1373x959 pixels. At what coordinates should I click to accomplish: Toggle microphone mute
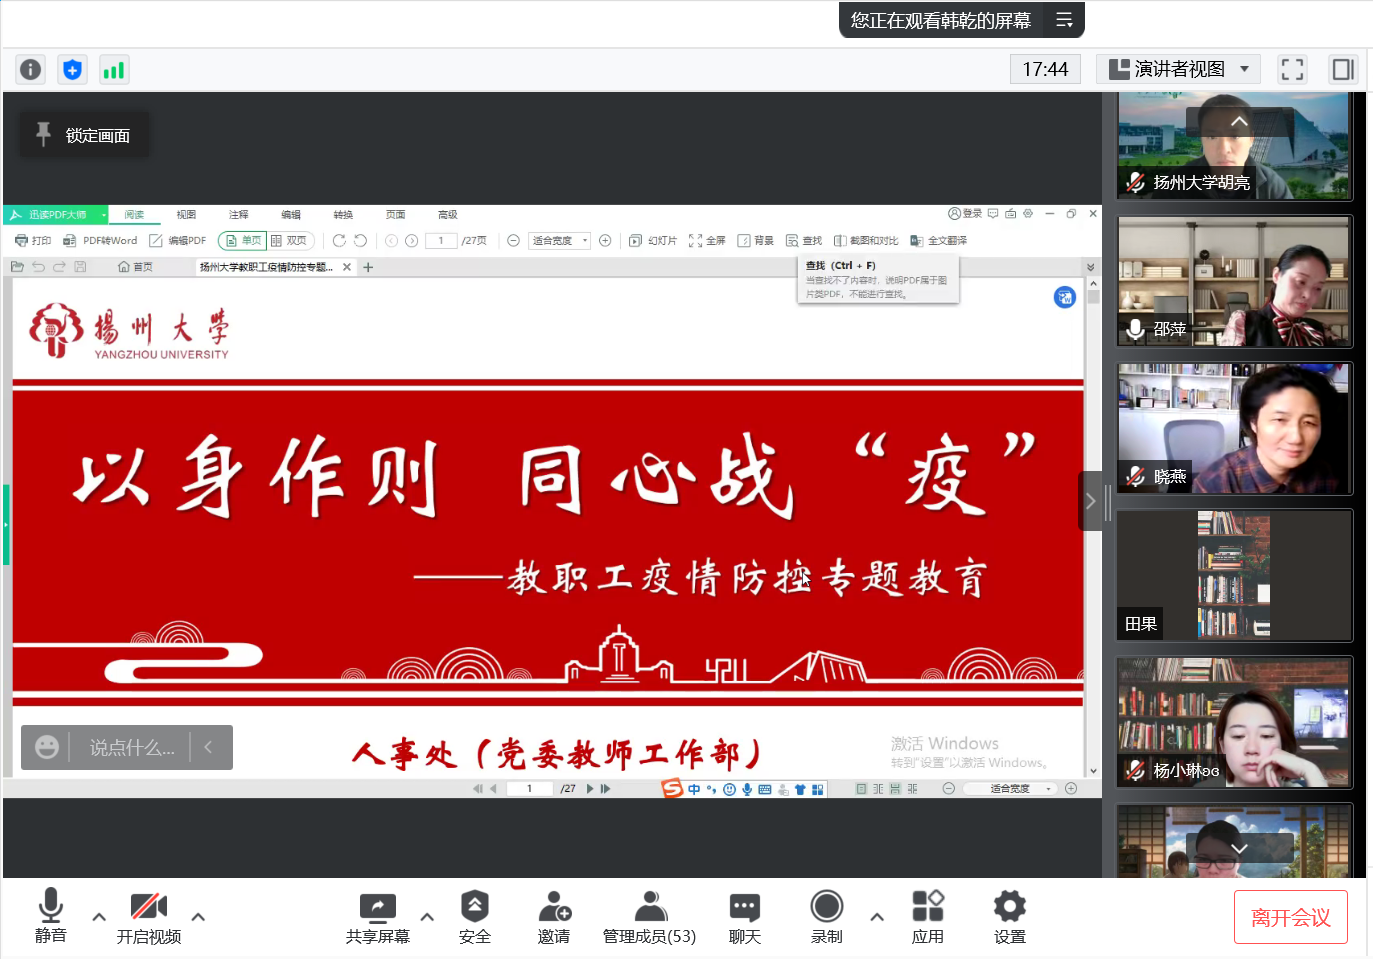click(x=51, y=917)
